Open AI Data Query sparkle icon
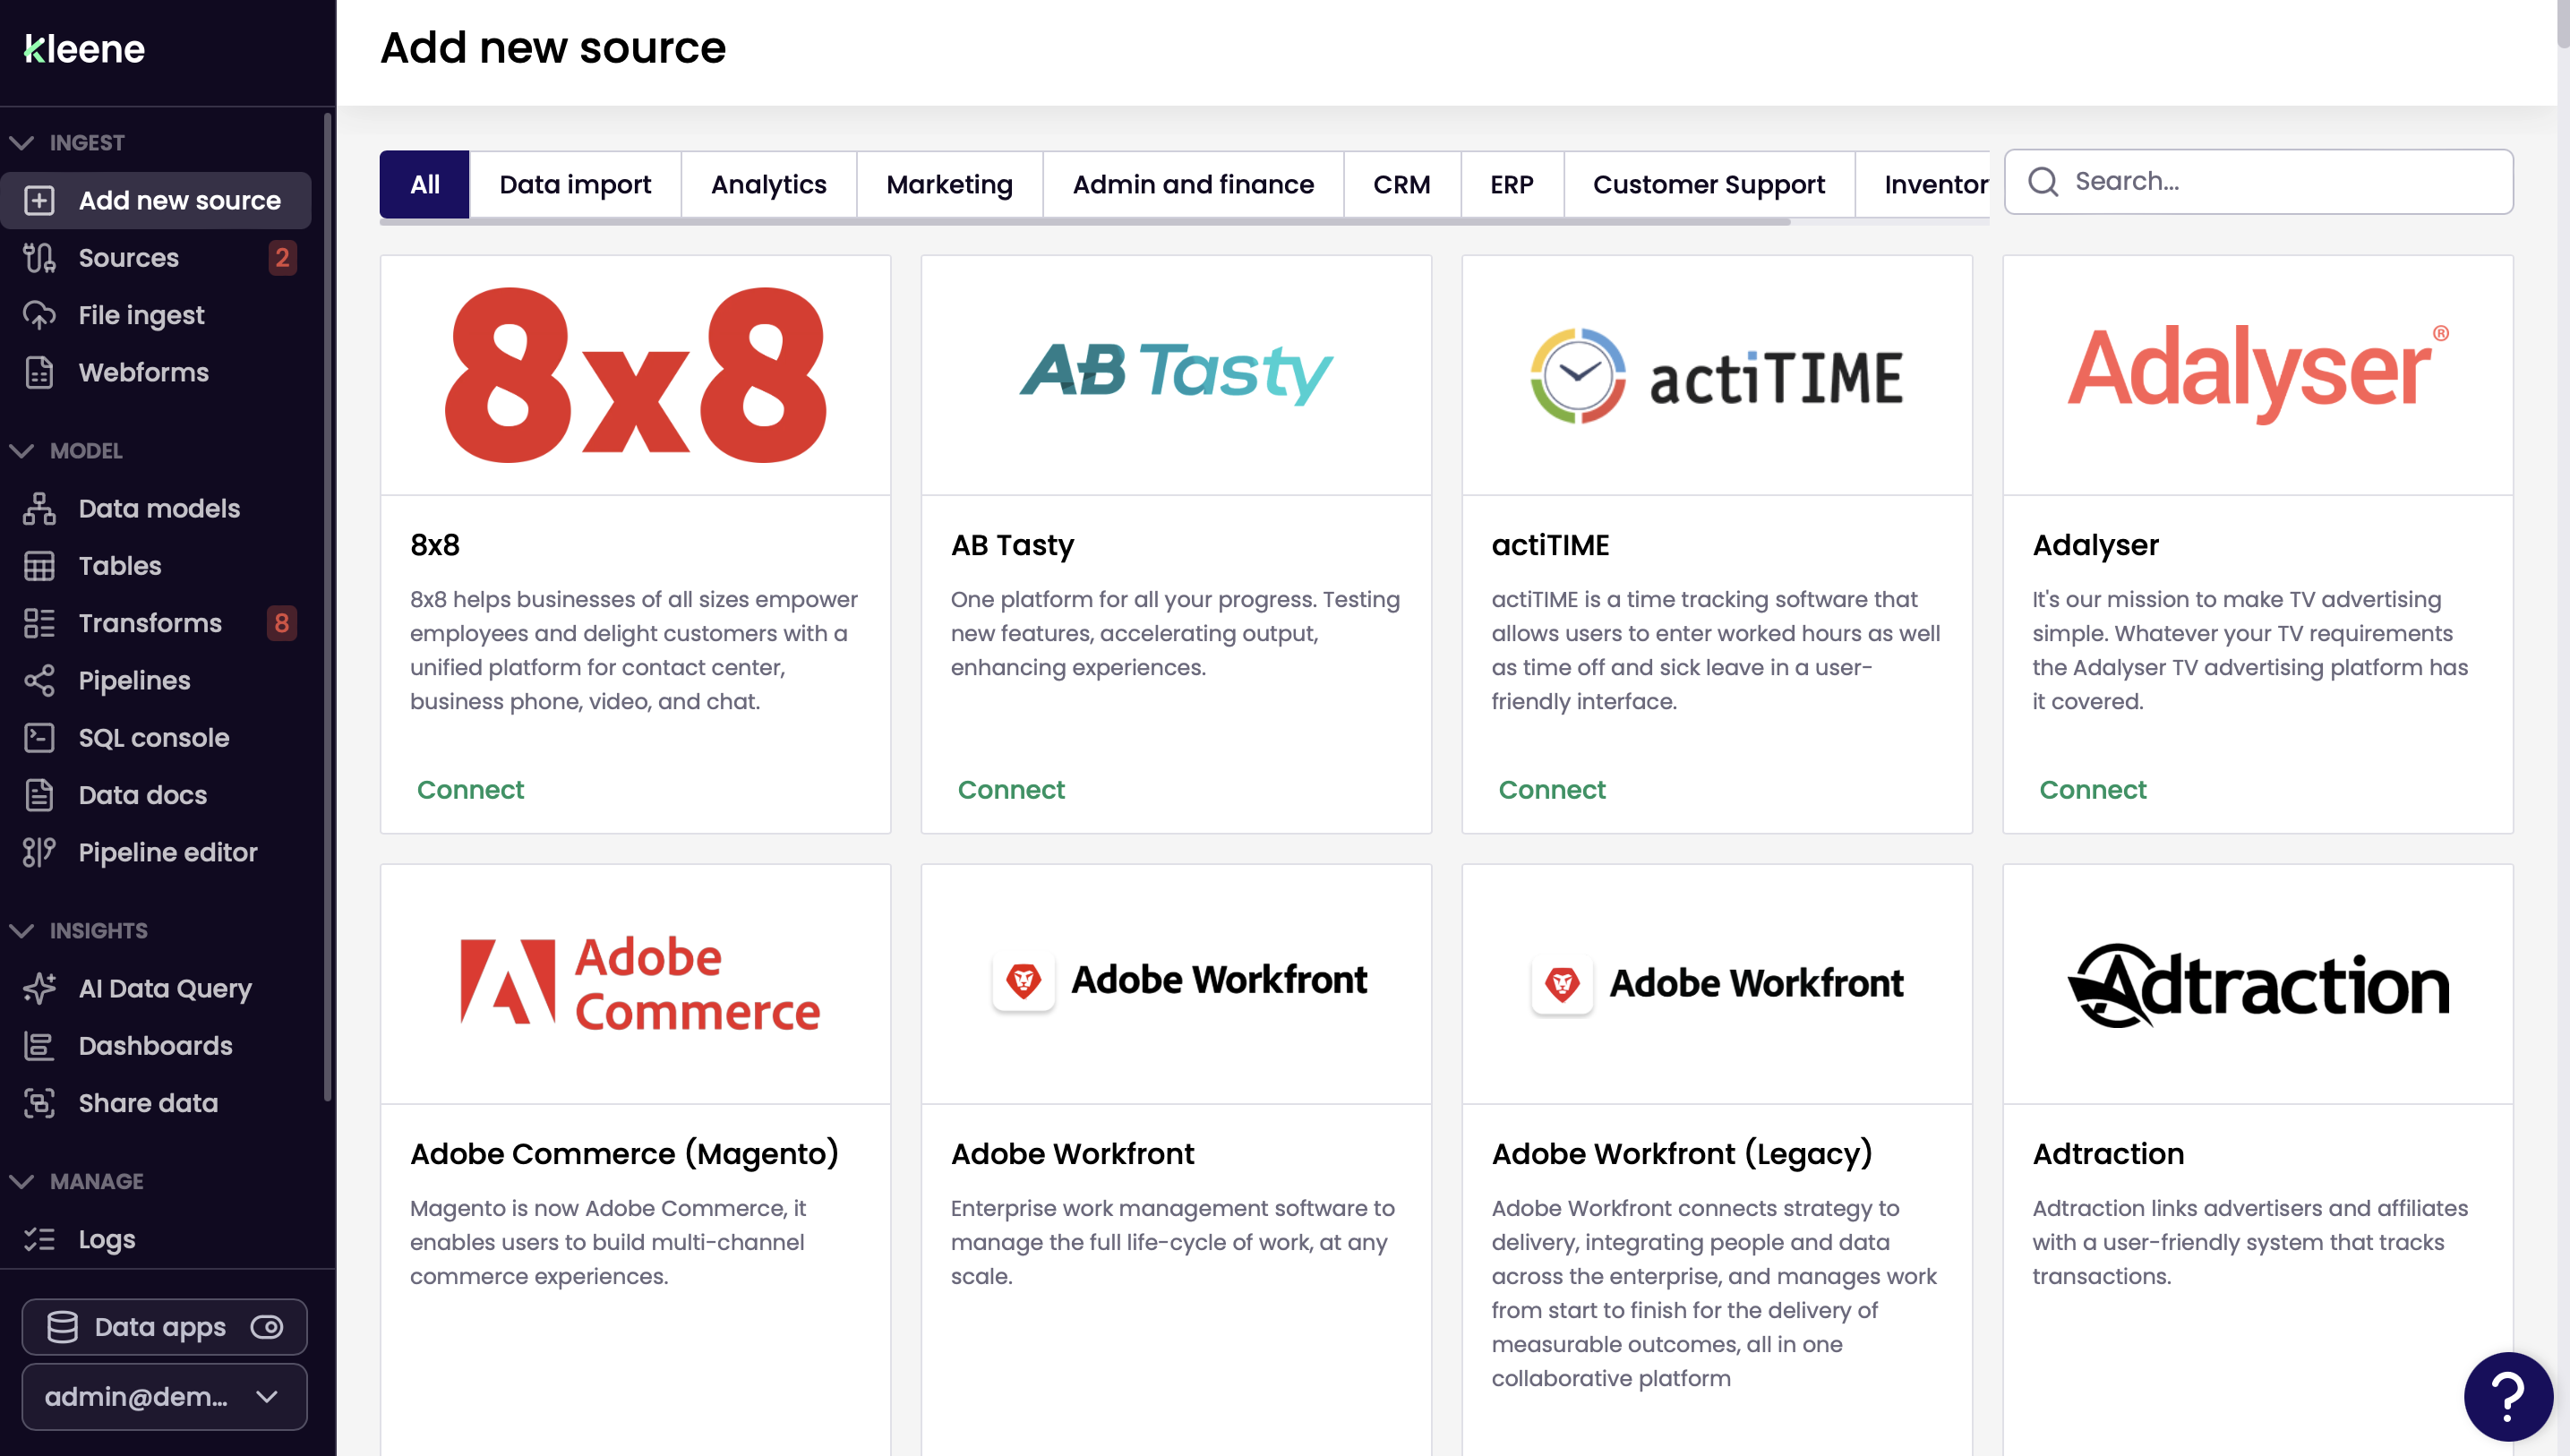The height and width of the screenshot is (1456, 2570). click(x=39, y=988)
